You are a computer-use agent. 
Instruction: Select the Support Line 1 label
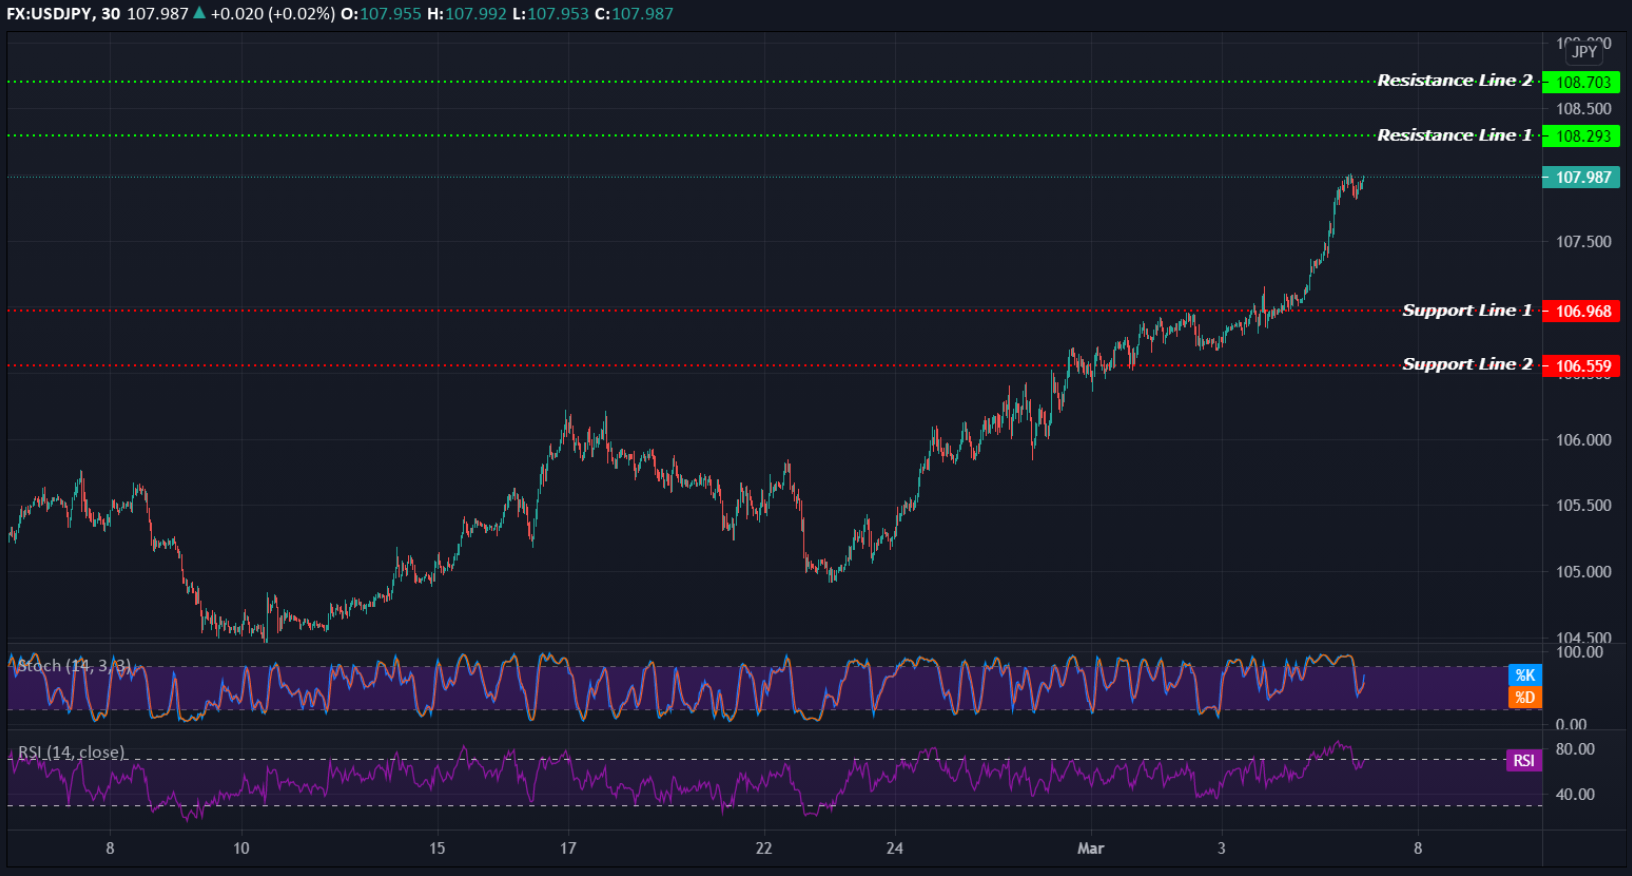[1467, 310]
